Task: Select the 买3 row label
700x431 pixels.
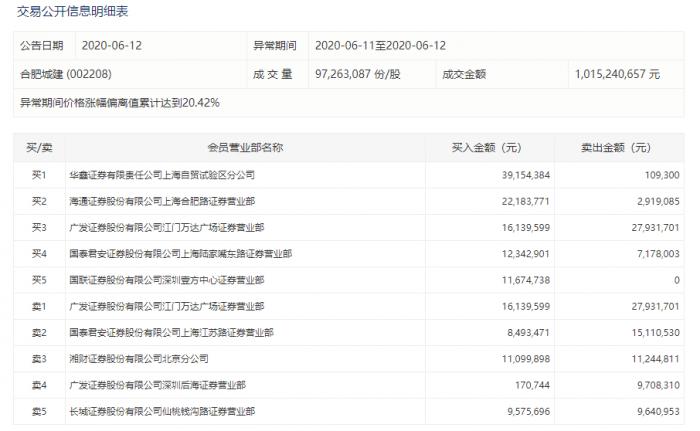Action: (39, 228)
